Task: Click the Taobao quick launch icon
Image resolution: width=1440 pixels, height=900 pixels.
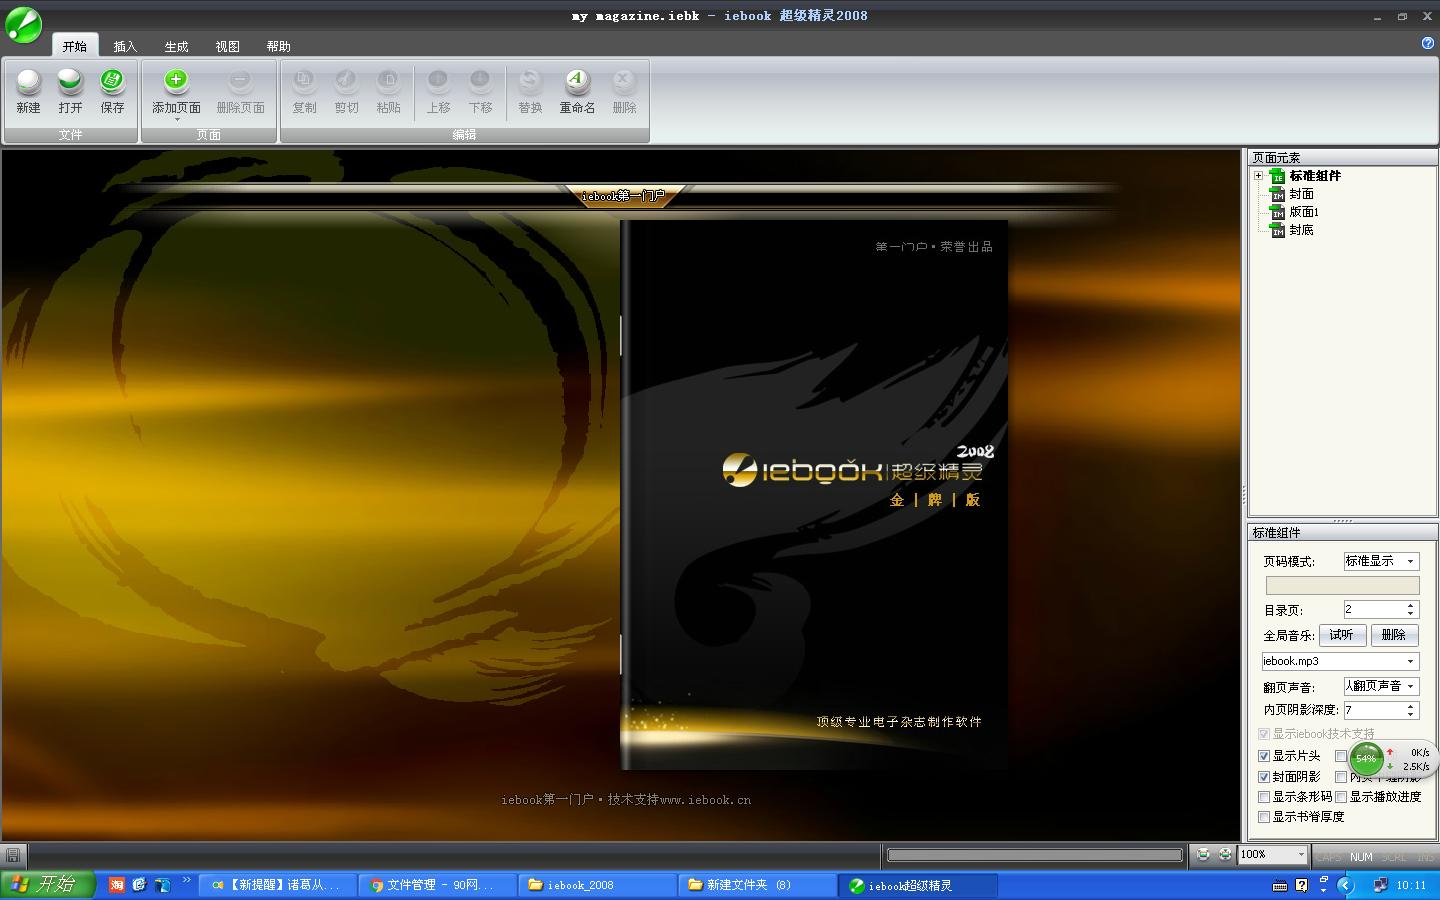Action: 117,885
